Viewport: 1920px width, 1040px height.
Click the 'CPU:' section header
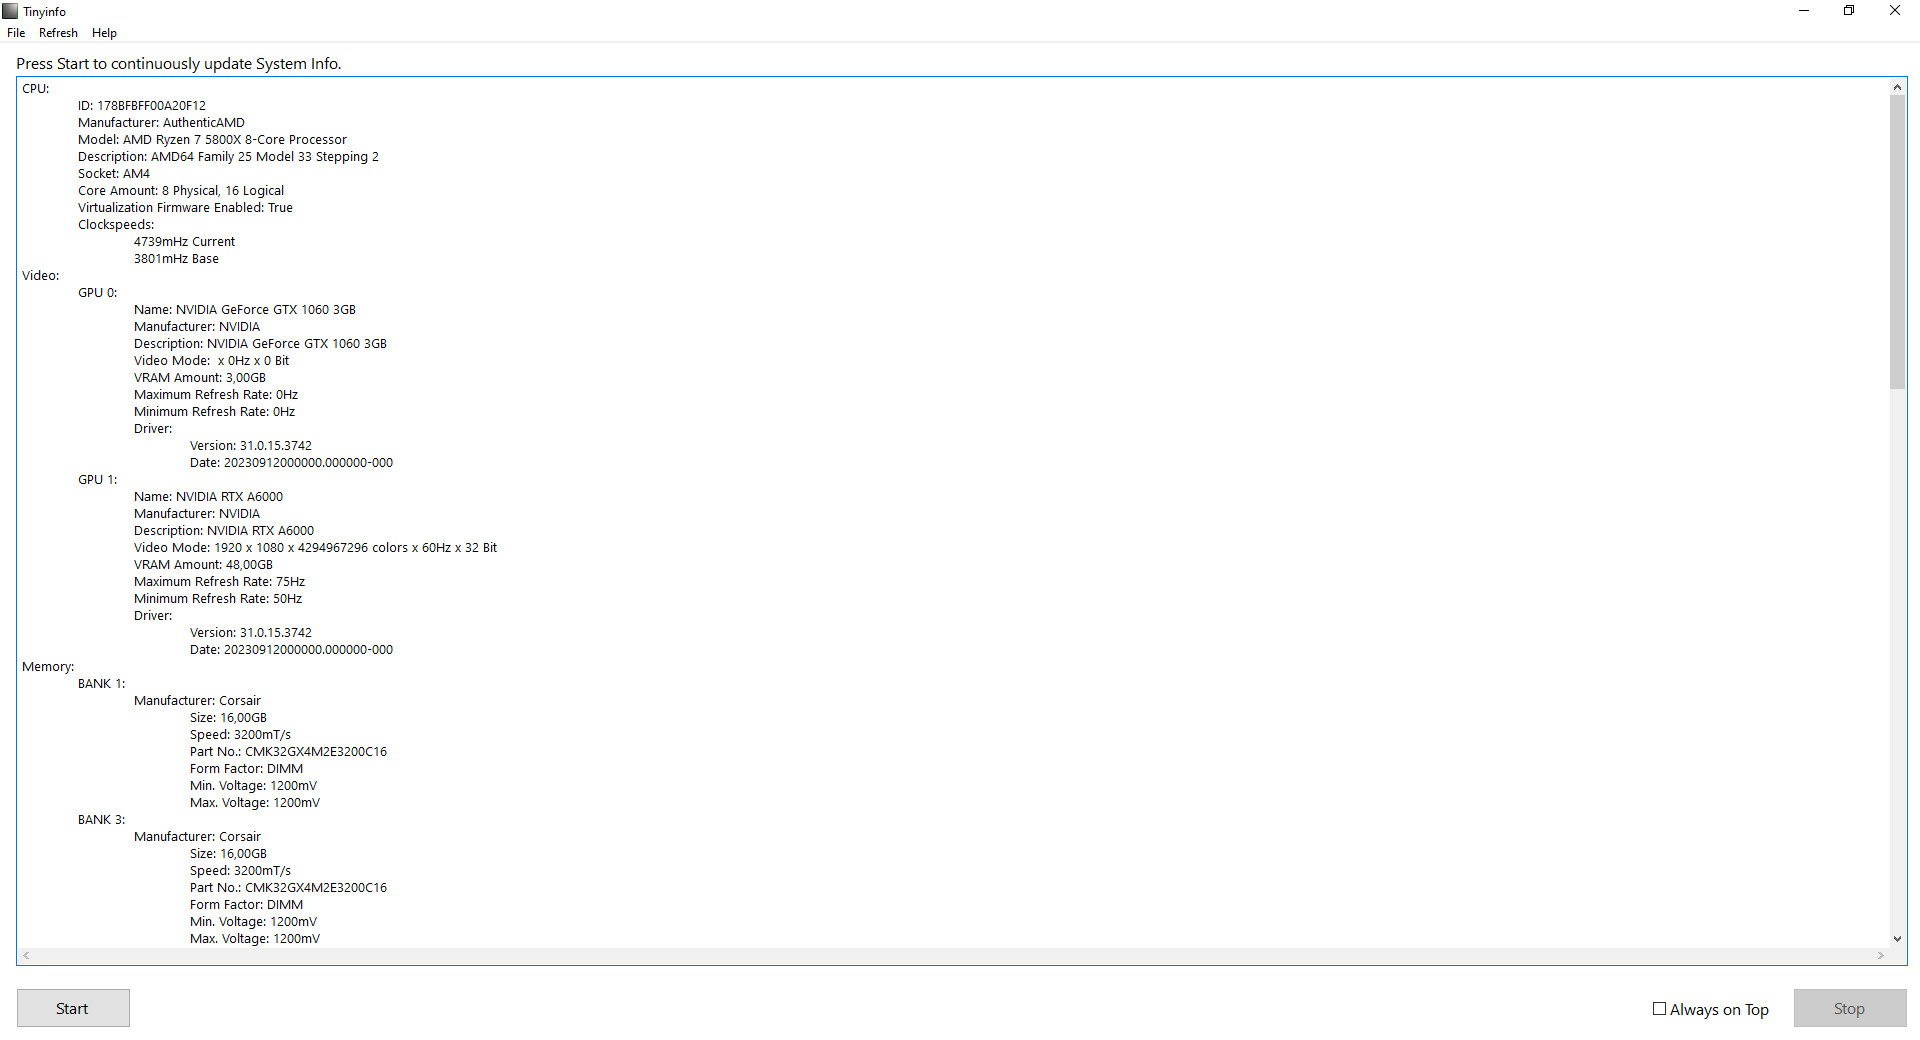(35, 89)
